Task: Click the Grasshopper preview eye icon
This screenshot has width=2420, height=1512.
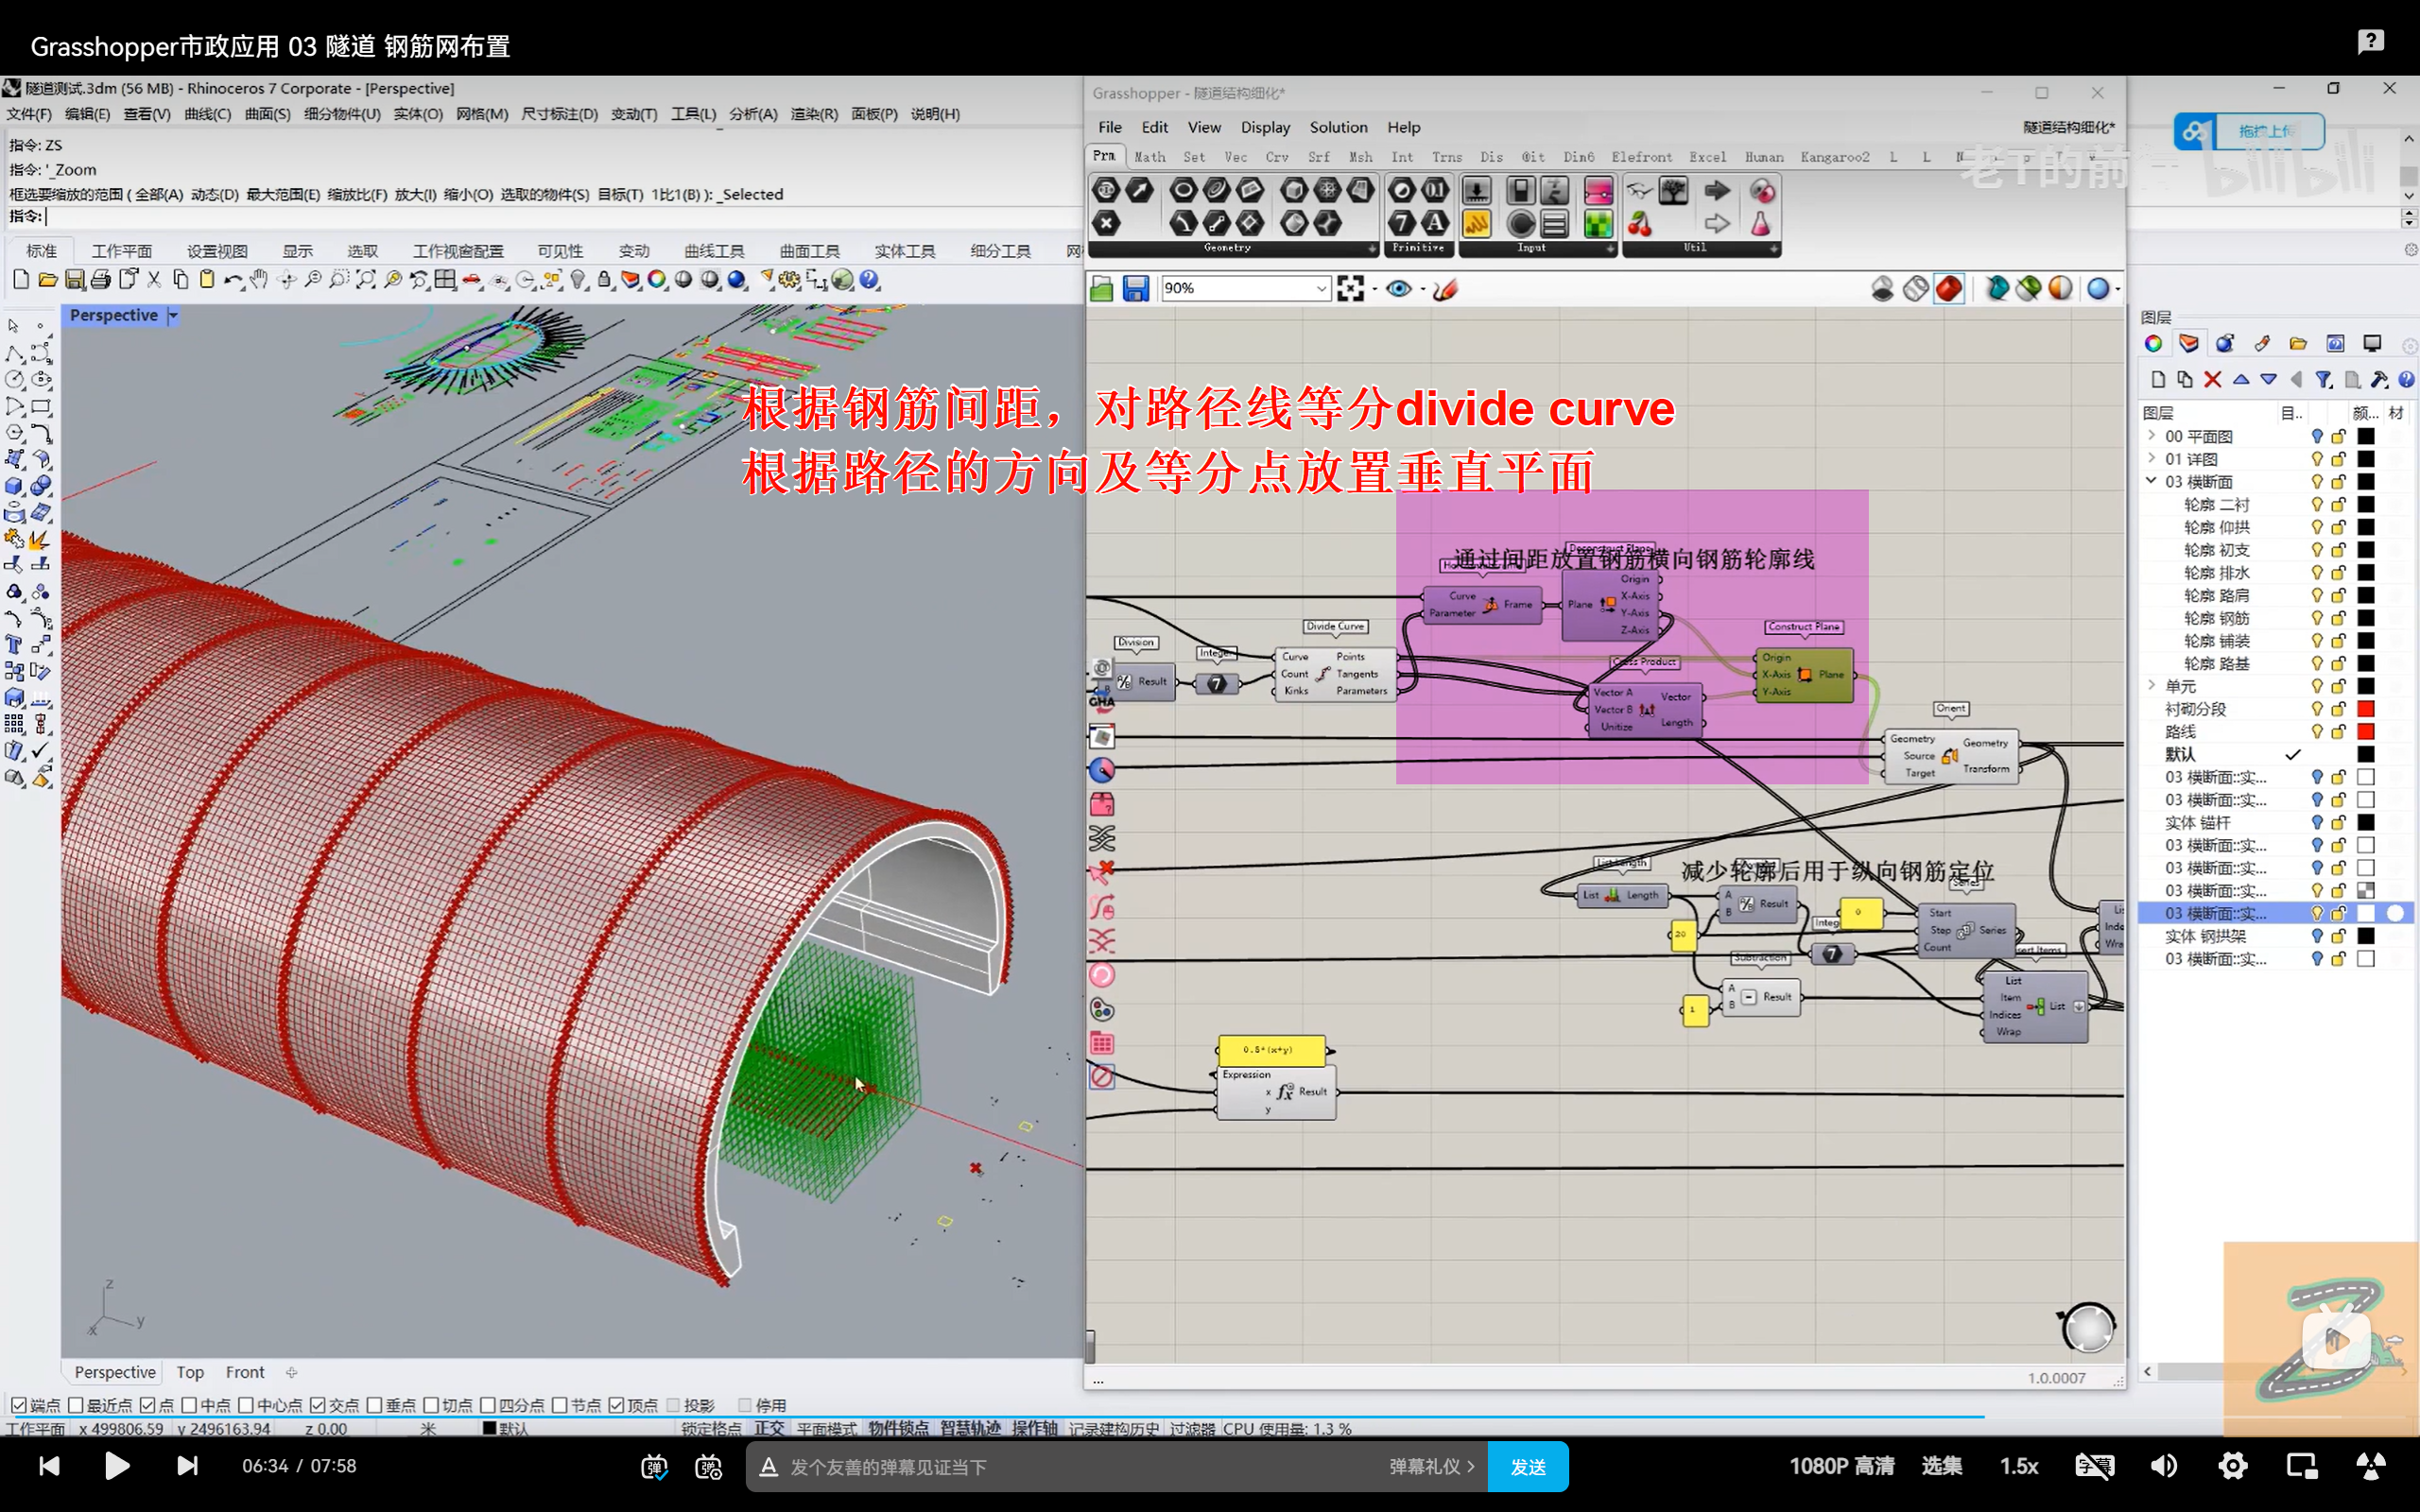Action: [1398, 289]
